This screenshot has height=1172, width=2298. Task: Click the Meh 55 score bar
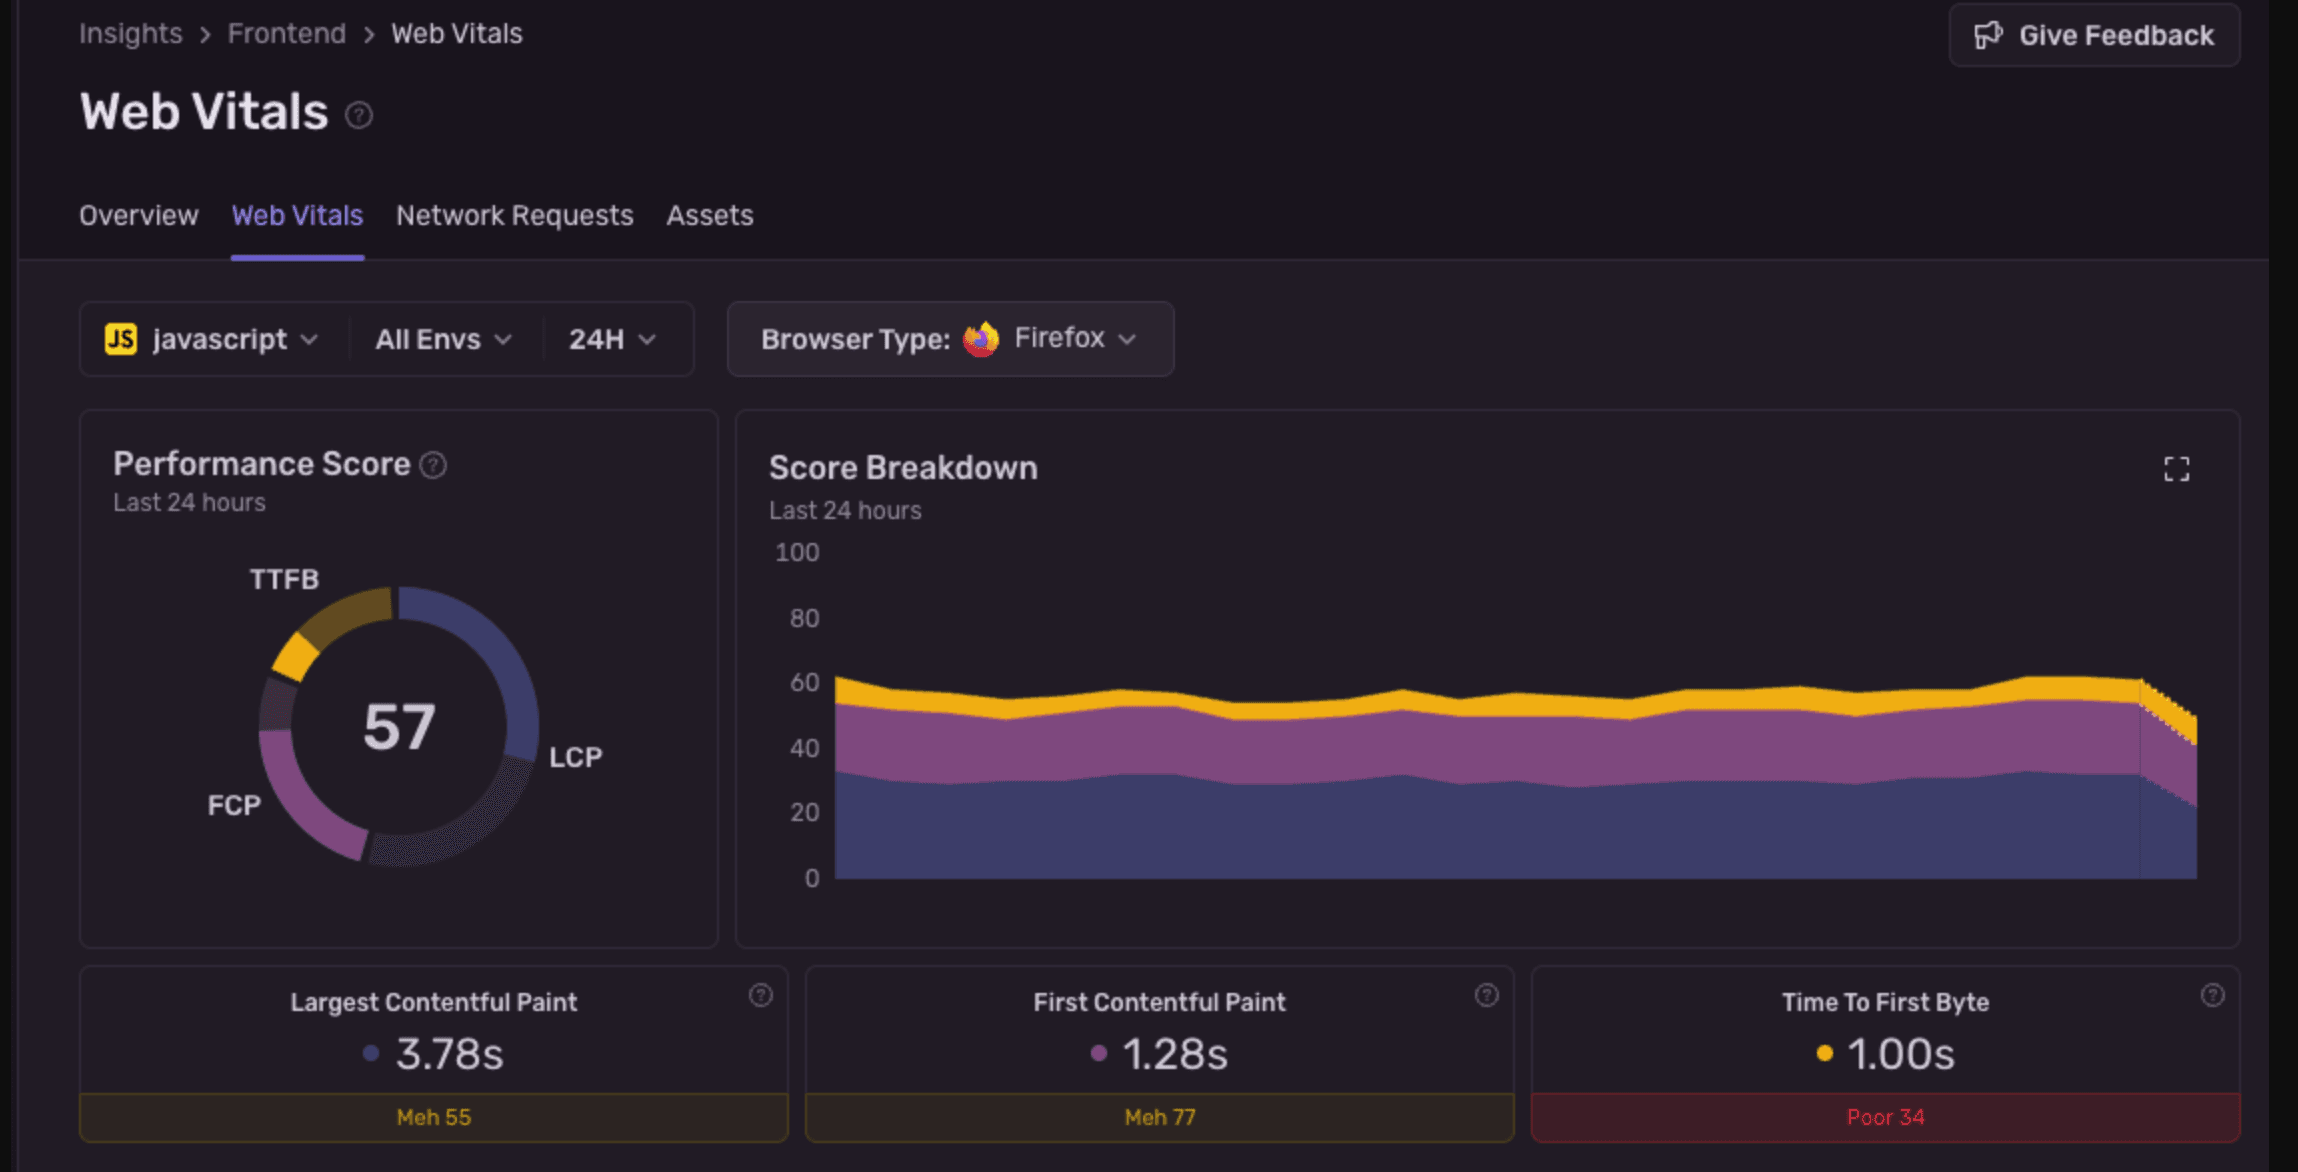click(434, 1117)
